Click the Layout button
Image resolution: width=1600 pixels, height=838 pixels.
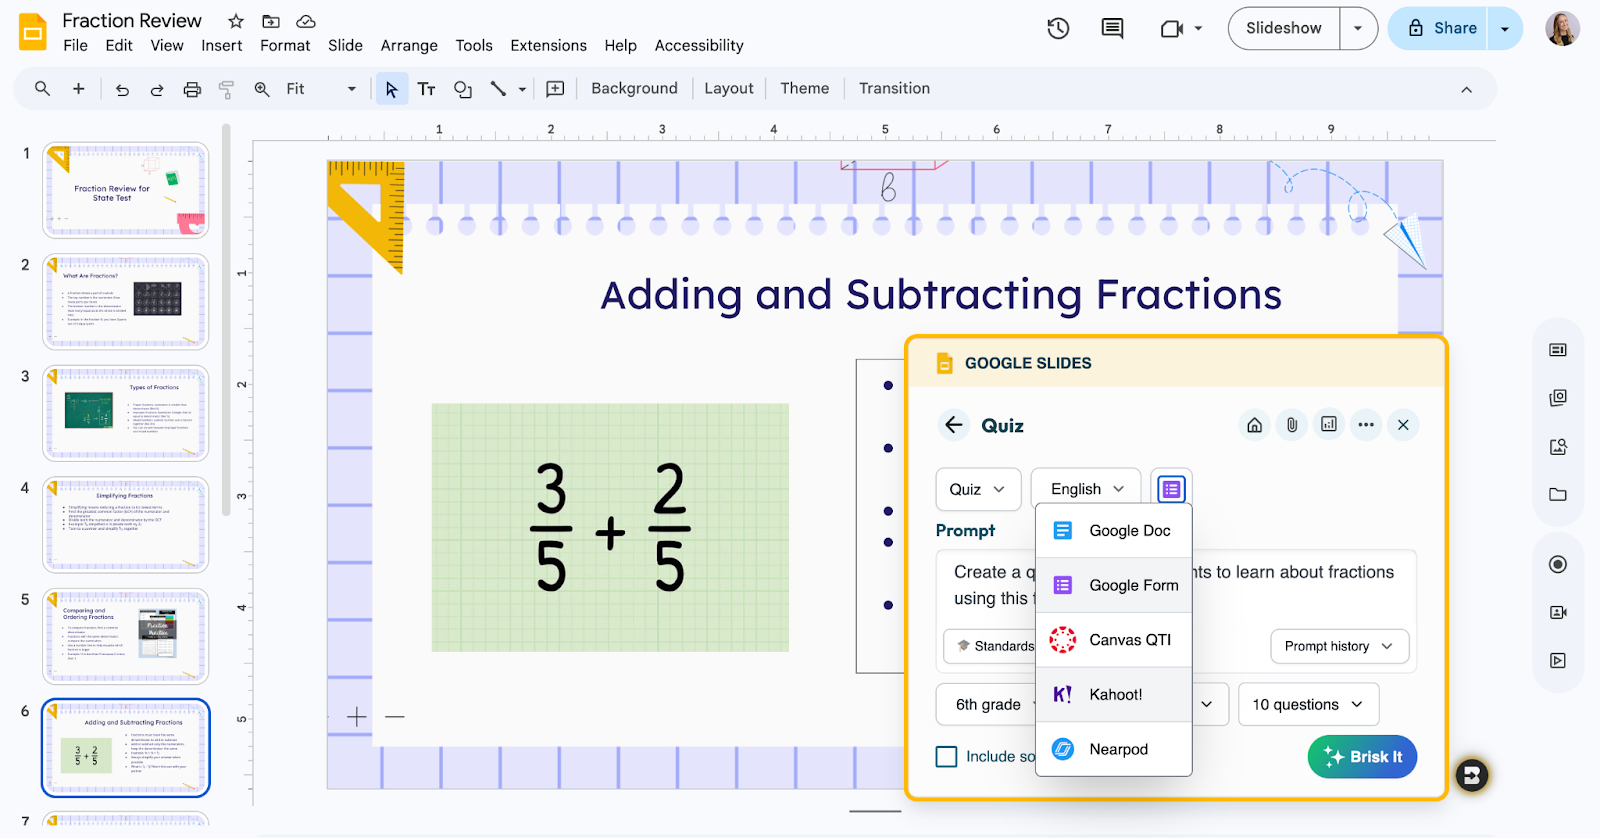pyautogui.click(x=729, y=89)
